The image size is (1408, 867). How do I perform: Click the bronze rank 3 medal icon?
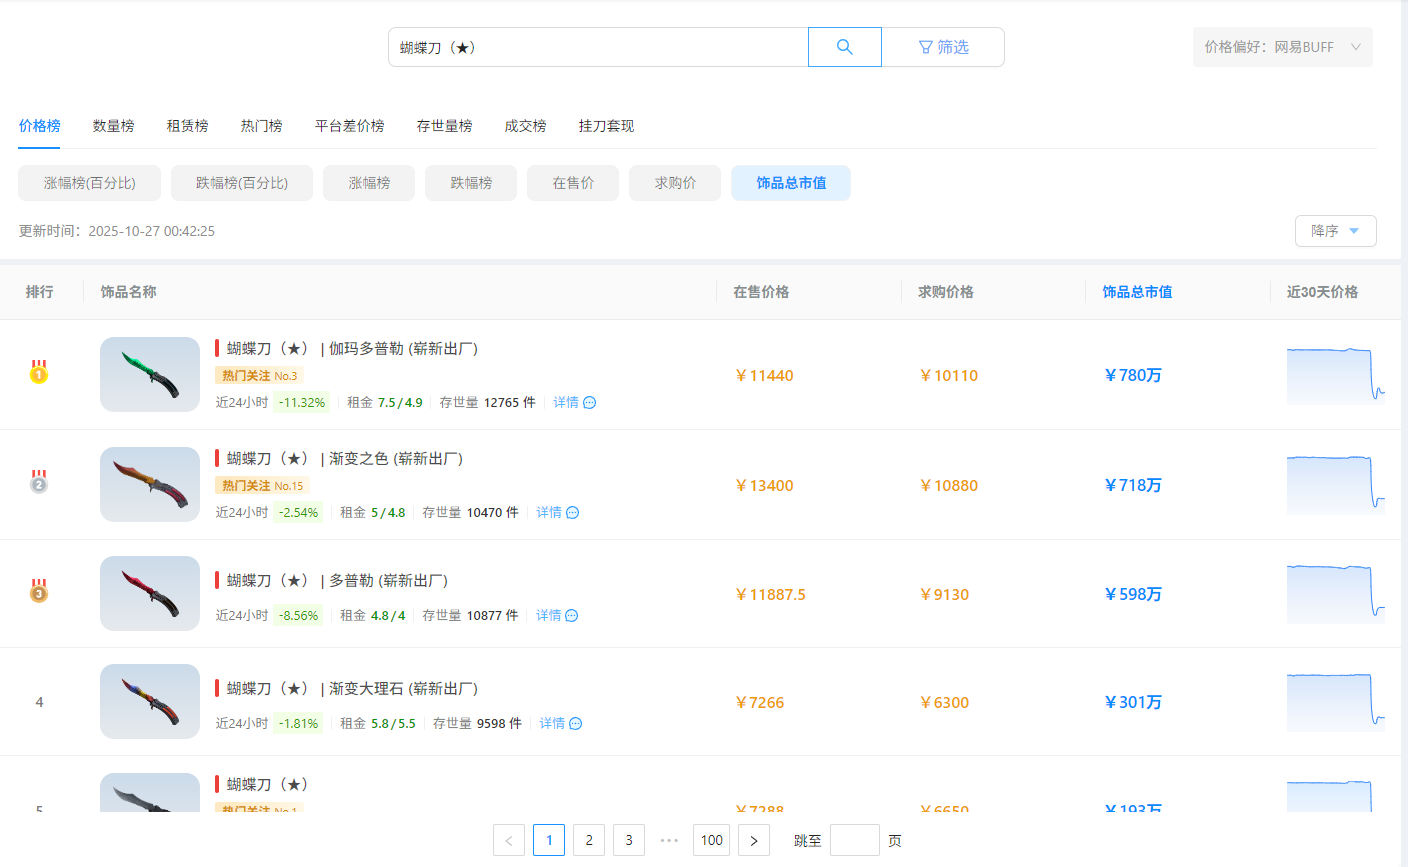tap(39, 592)
